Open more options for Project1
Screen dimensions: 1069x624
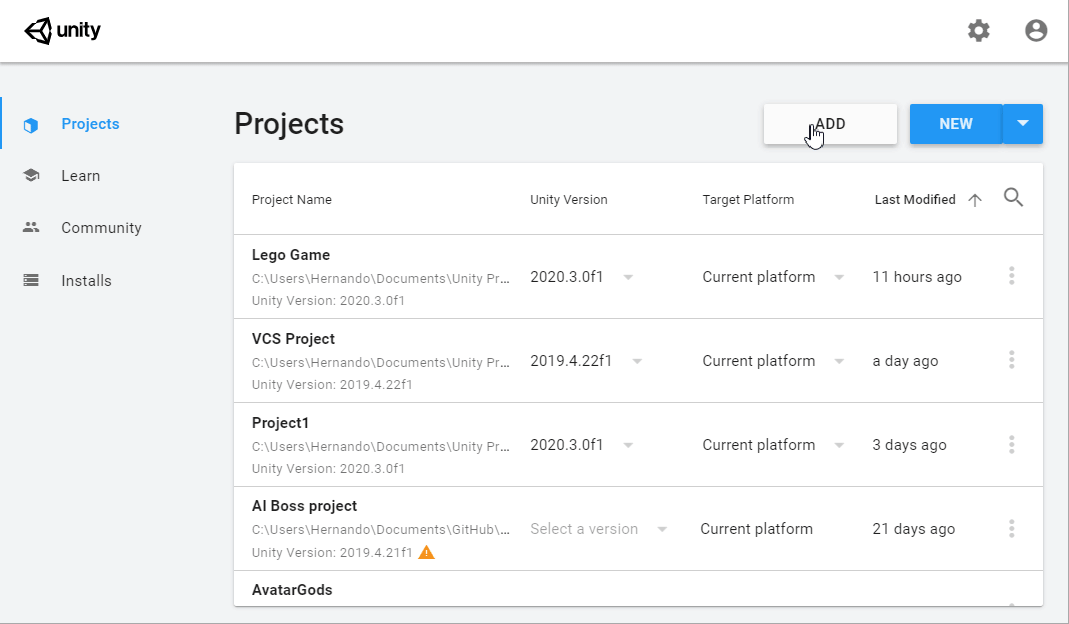(1012, 445)
